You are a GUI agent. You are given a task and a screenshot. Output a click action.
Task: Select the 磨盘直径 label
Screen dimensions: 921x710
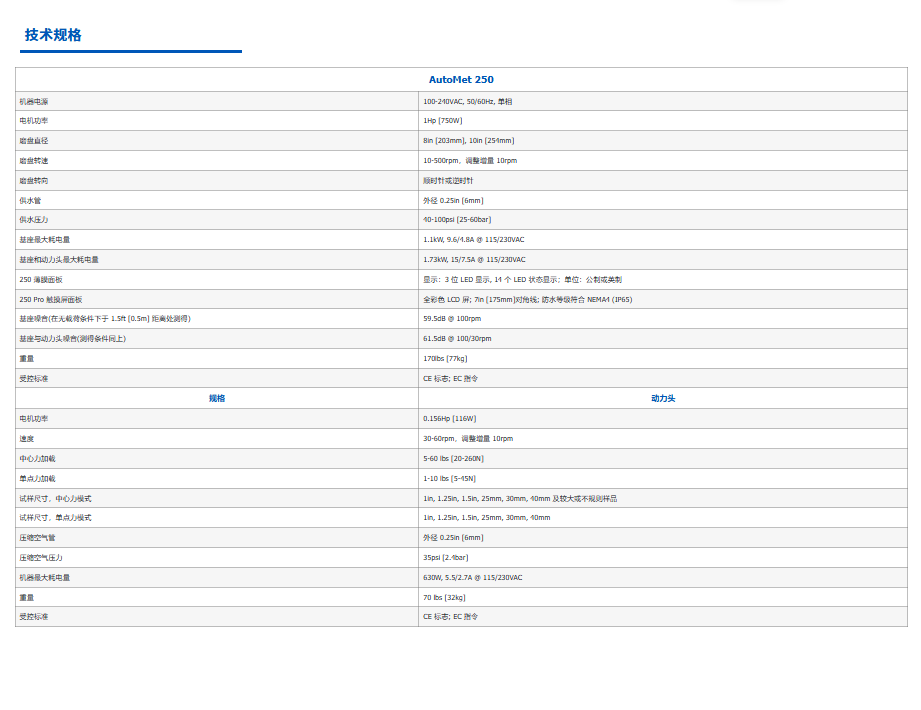34,141
